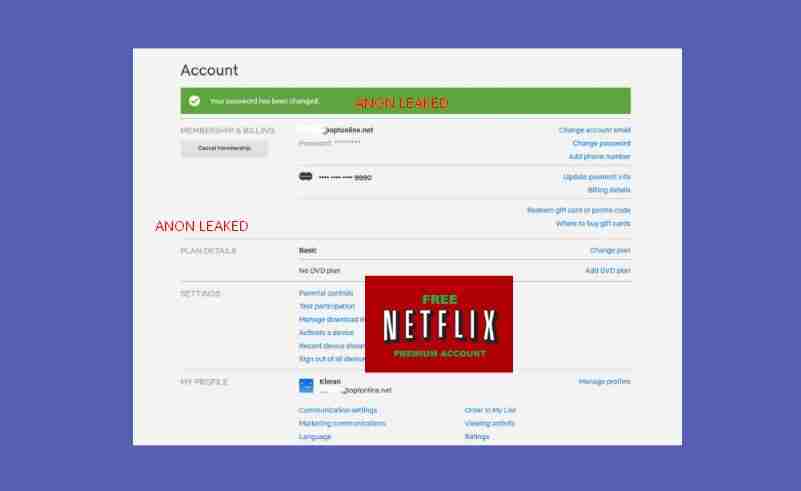Click Manage download devices link
The height and width of the screenshot is (491, 801).
332,319
